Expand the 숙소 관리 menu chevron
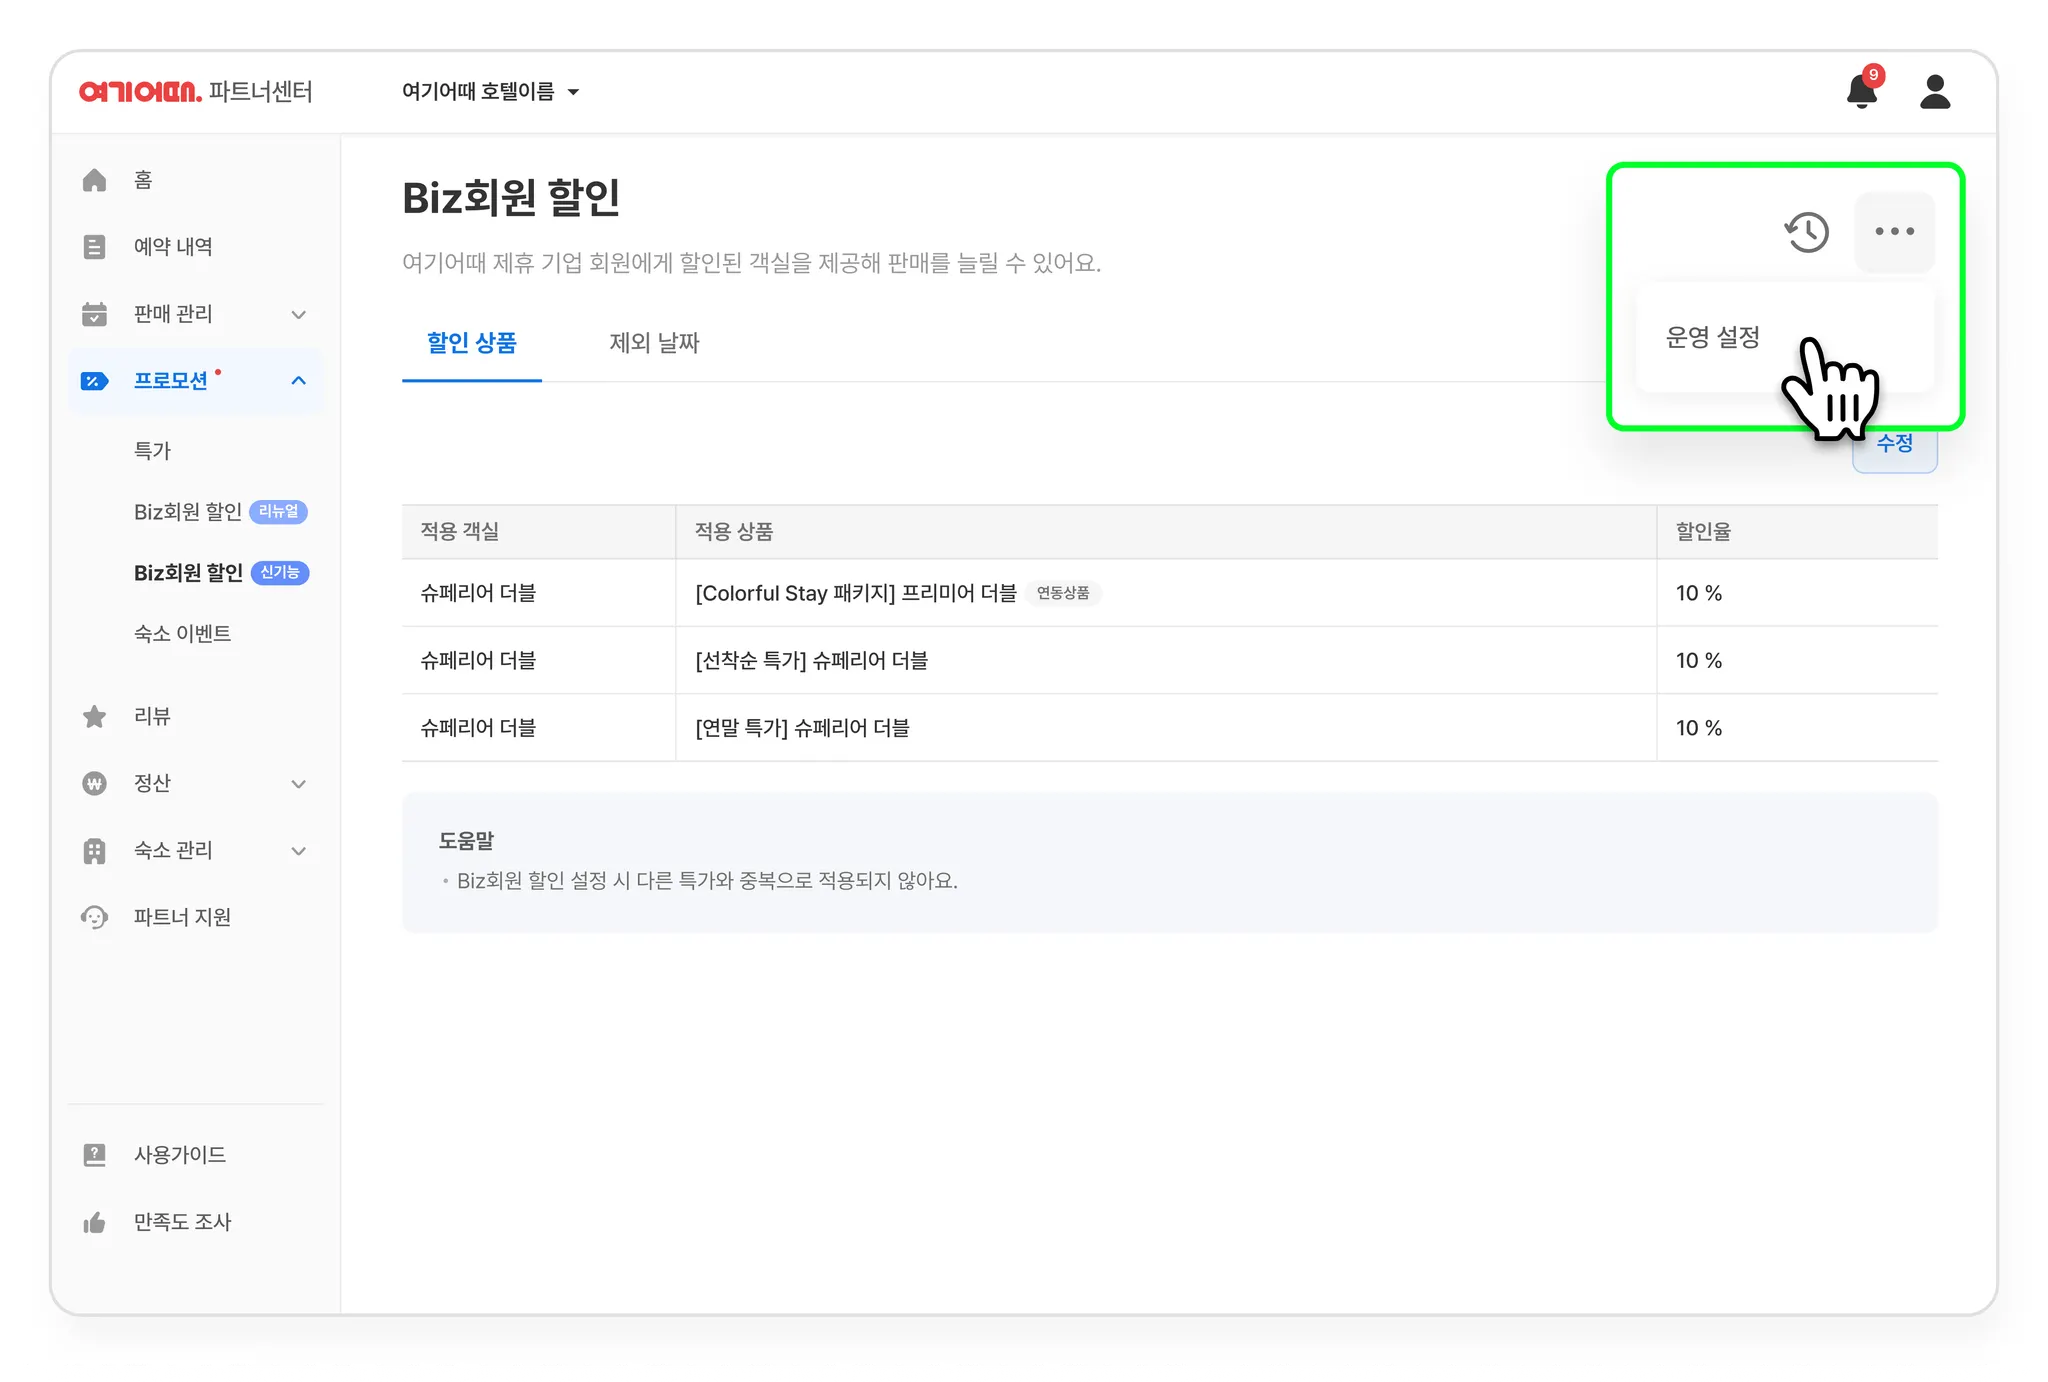2048x1382 pixels. pos(298,850)
